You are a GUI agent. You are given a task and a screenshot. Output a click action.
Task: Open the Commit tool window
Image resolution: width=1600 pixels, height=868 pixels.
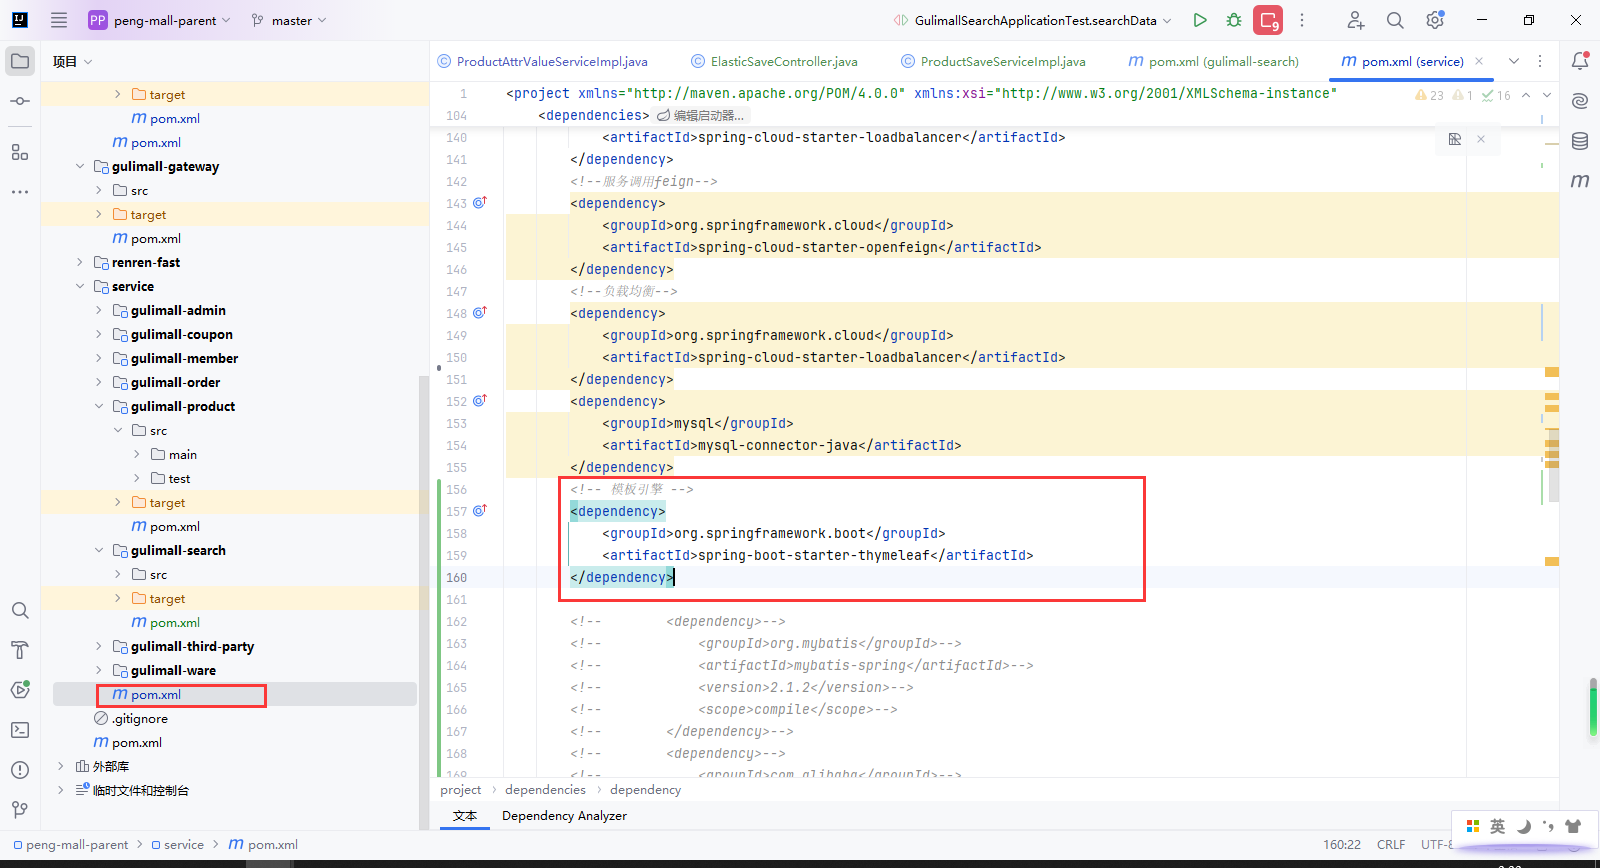20,101
